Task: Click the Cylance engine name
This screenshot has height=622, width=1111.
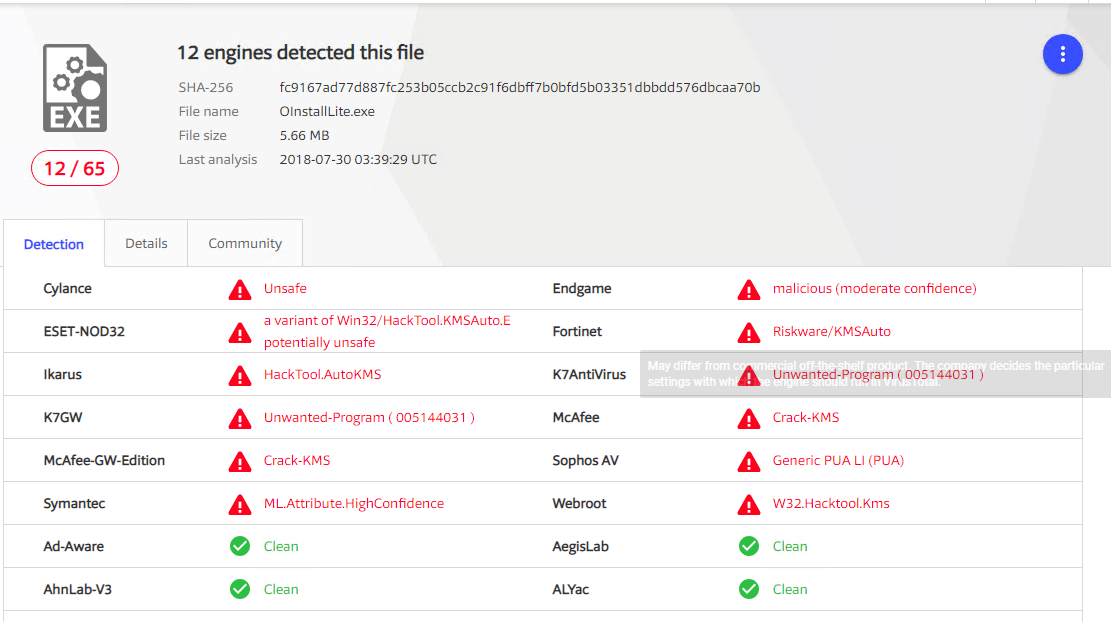Action: point(67,288)
